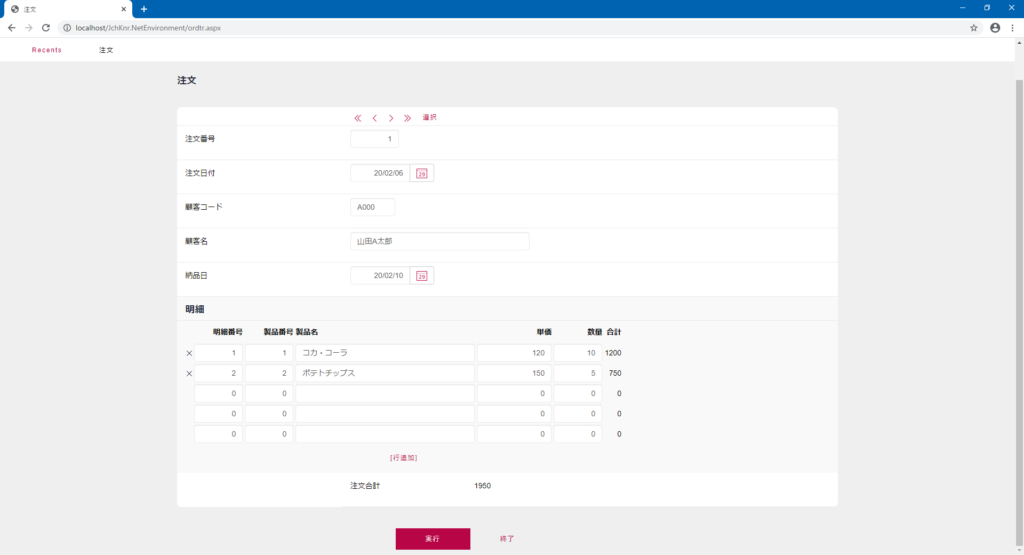Viewport: 1024px width, 555px height.
Task: Go back in browser history
Action: [11, 27]
